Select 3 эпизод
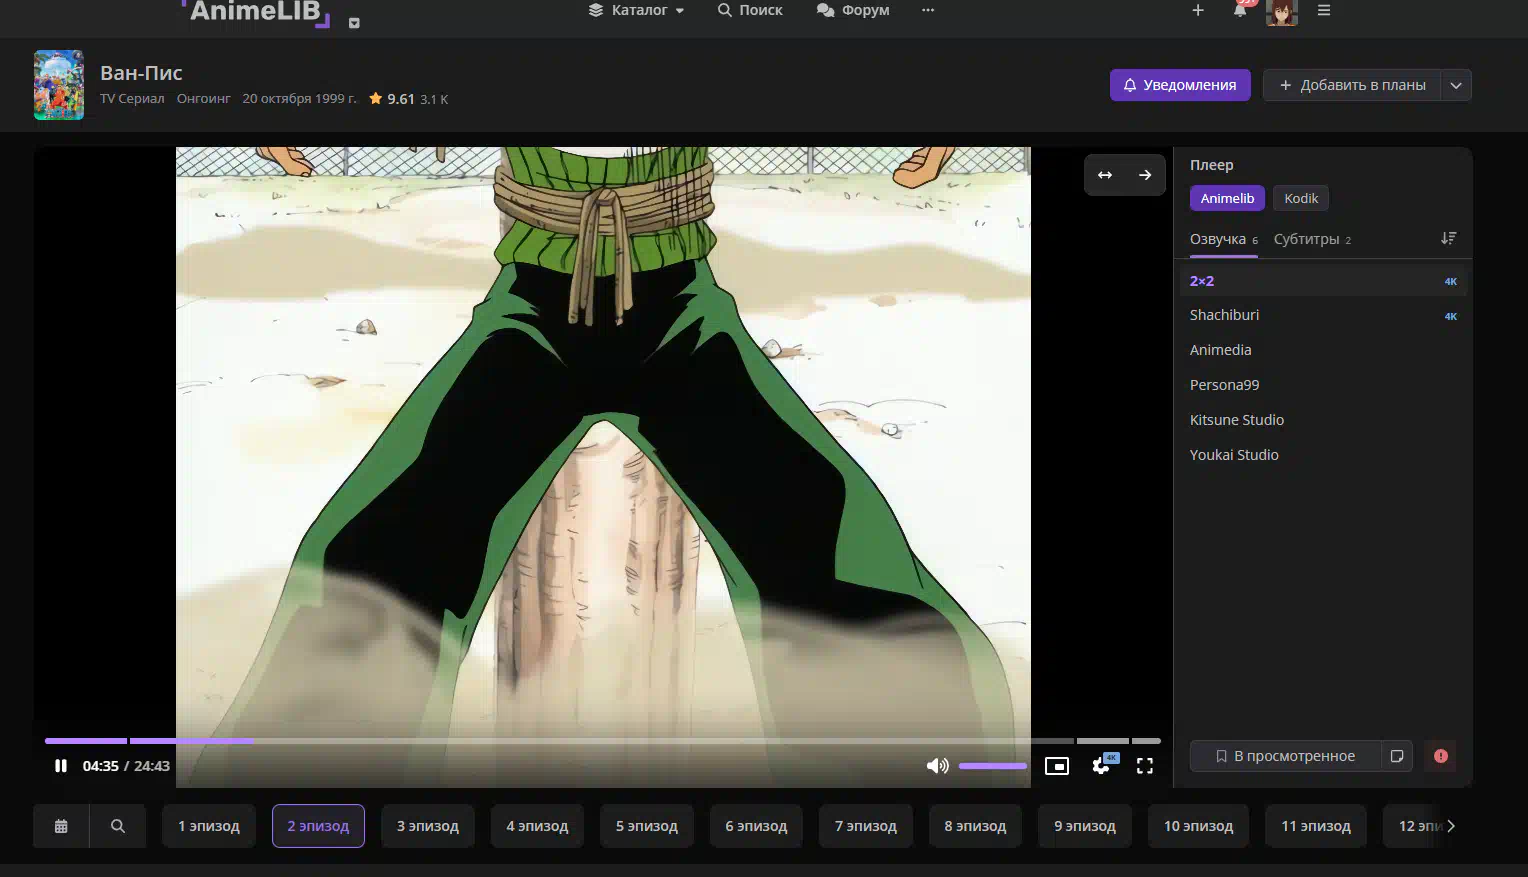The image size is (1528, 877). click(x=428, y=826)
